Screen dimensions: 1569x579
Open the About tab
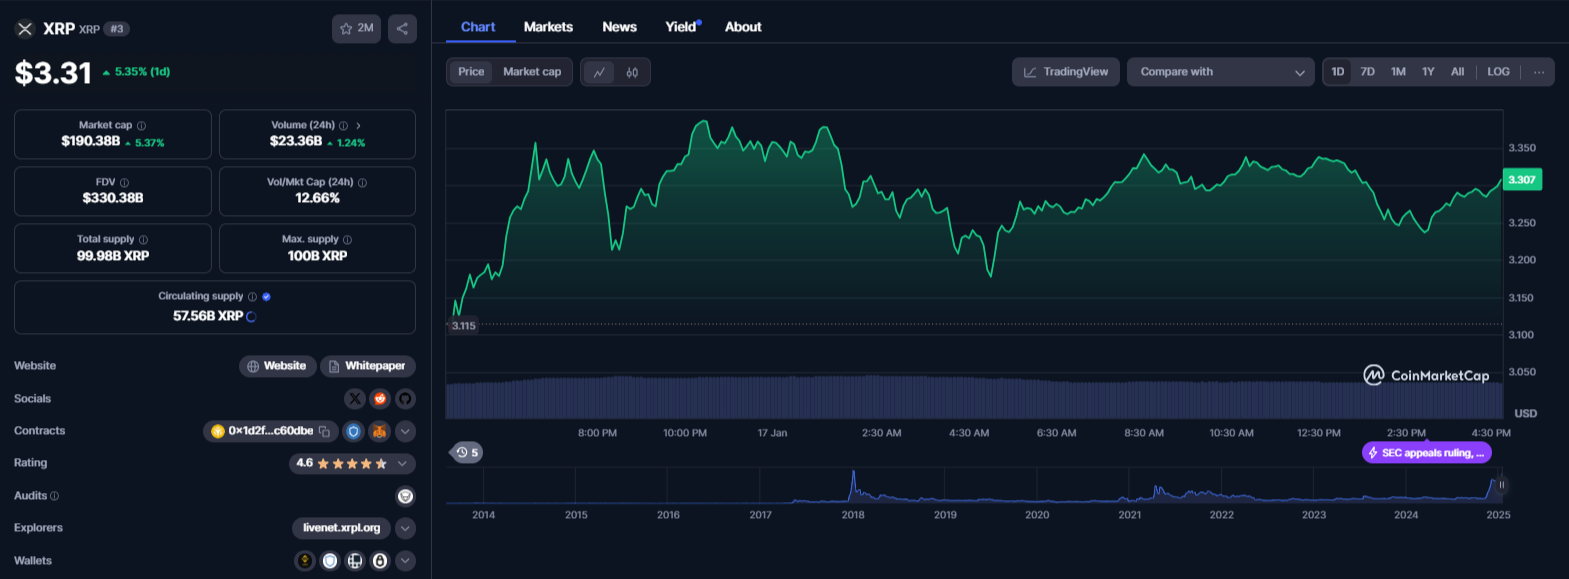tap(743, 27)
